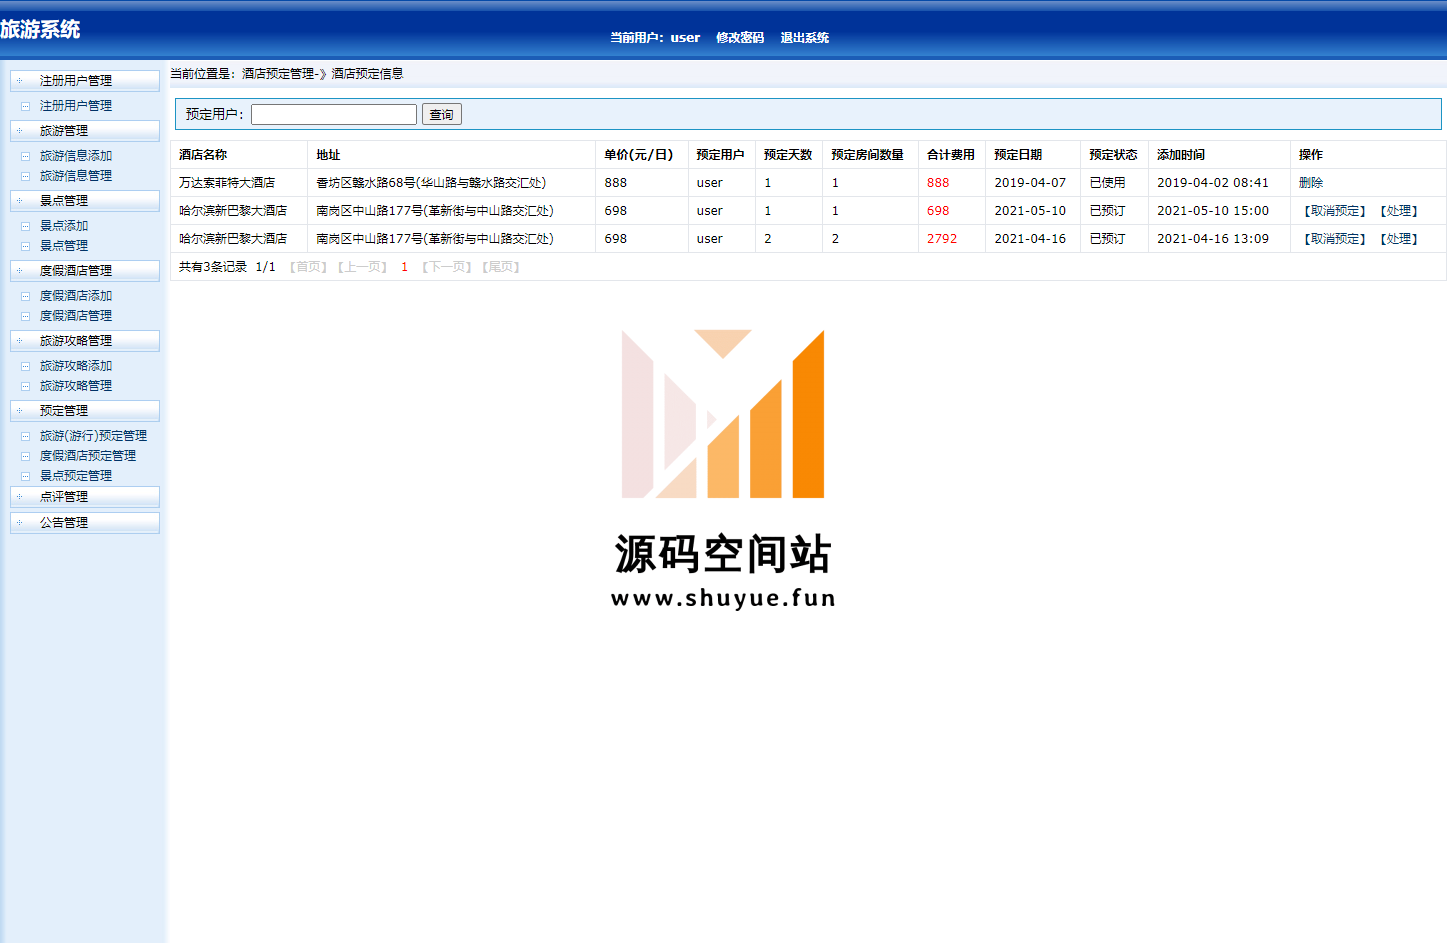Image resolution: width=1447 pixels, height=943 pixels.
Task: Click the added time 2019-04-02 08:41
Action: (x=1213, y=183)
